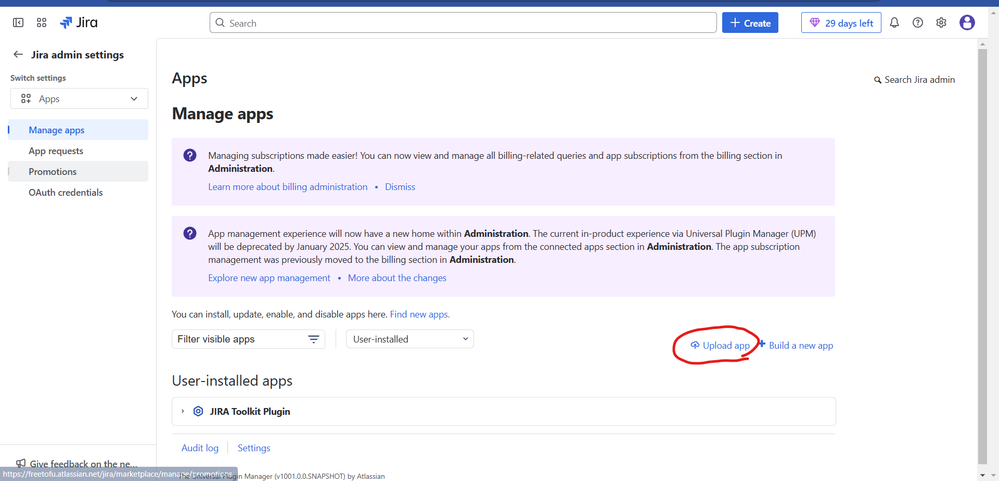Click Explore new app management link

tap(270, 278)
